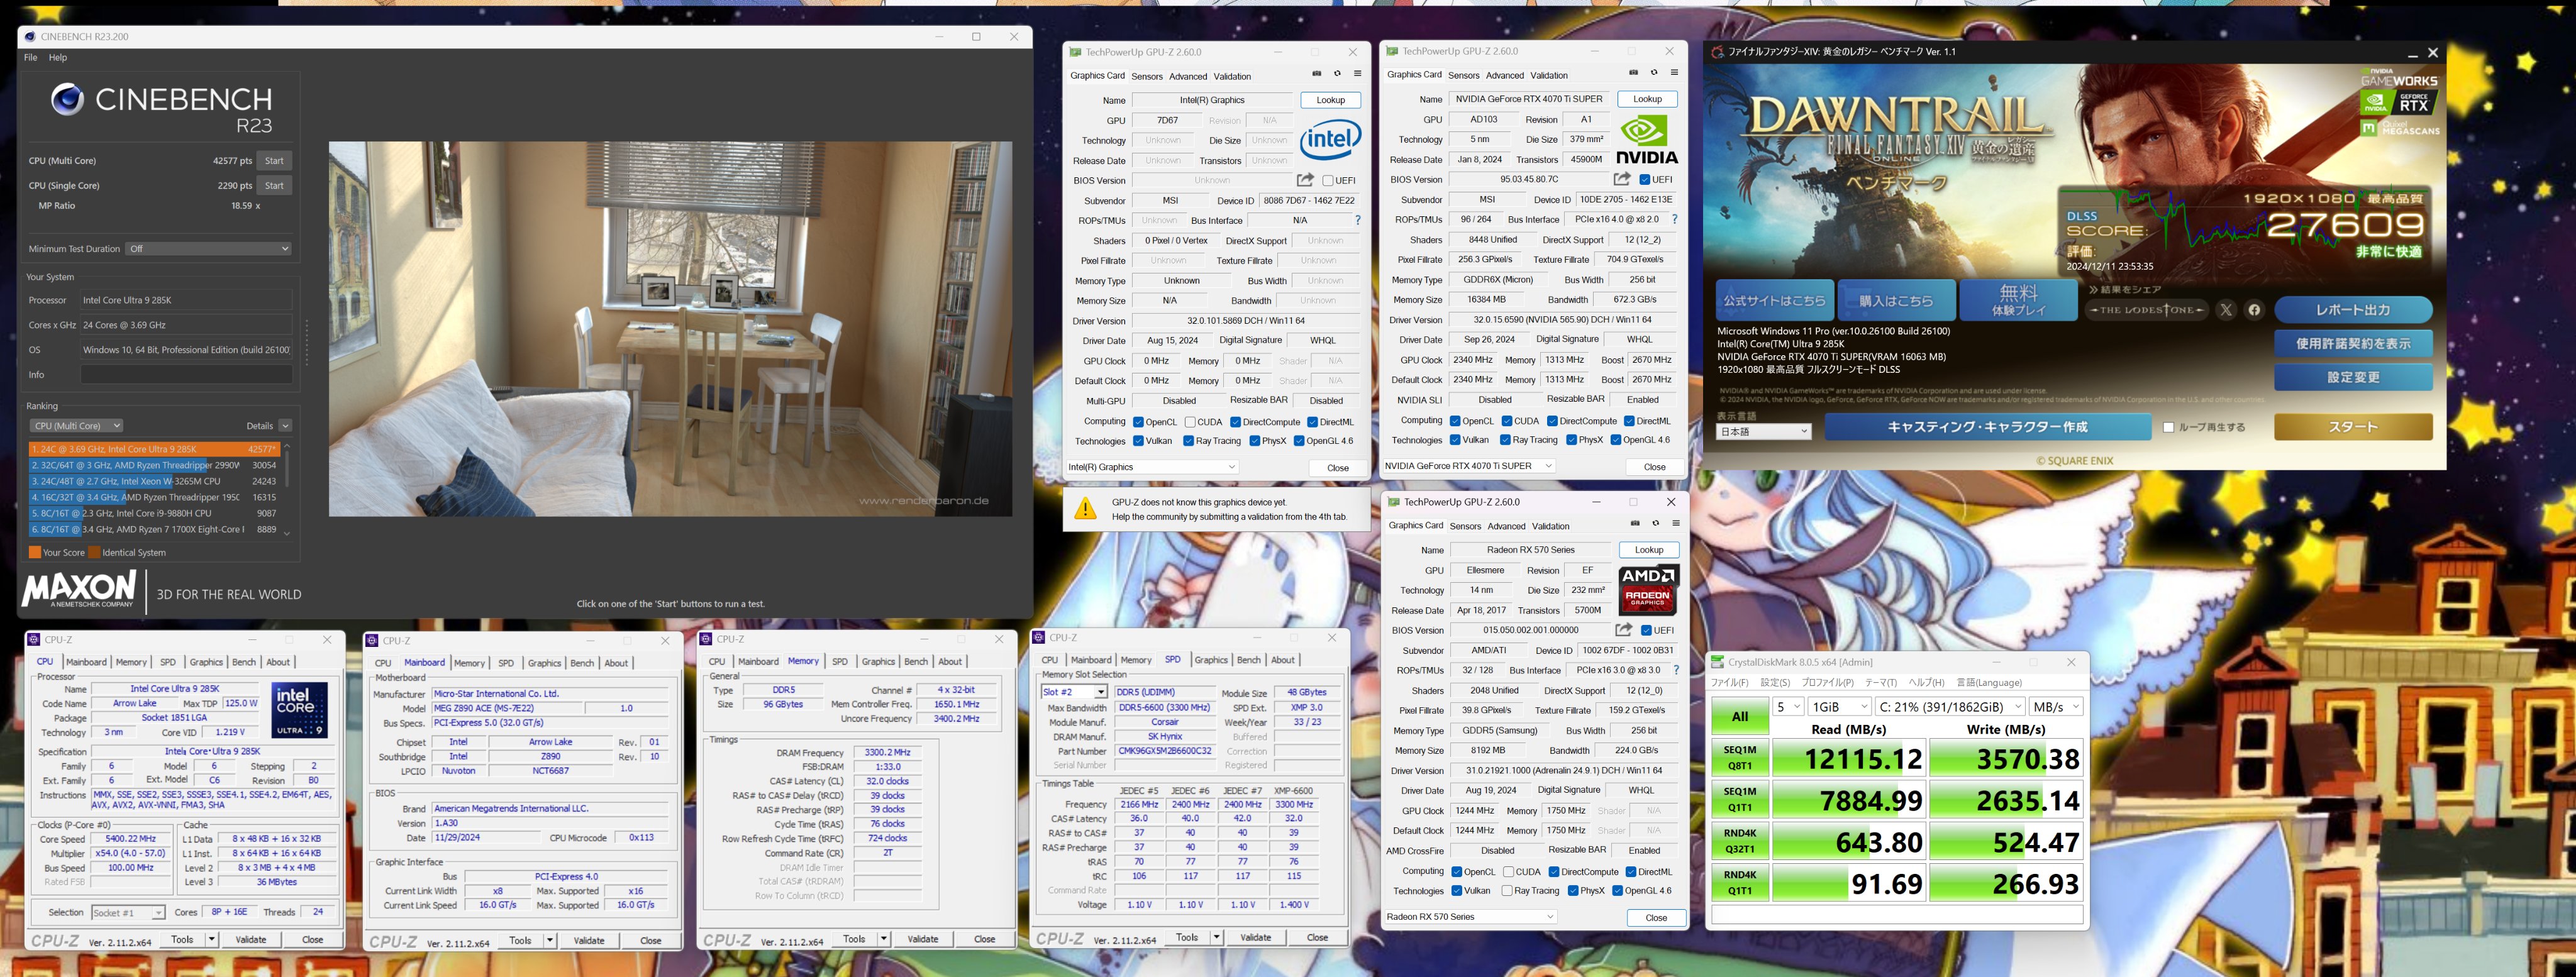The image size is (2576, 977).
Task: Open display language dropdown in FFXIV benchmark
Action: (1764, 432)
